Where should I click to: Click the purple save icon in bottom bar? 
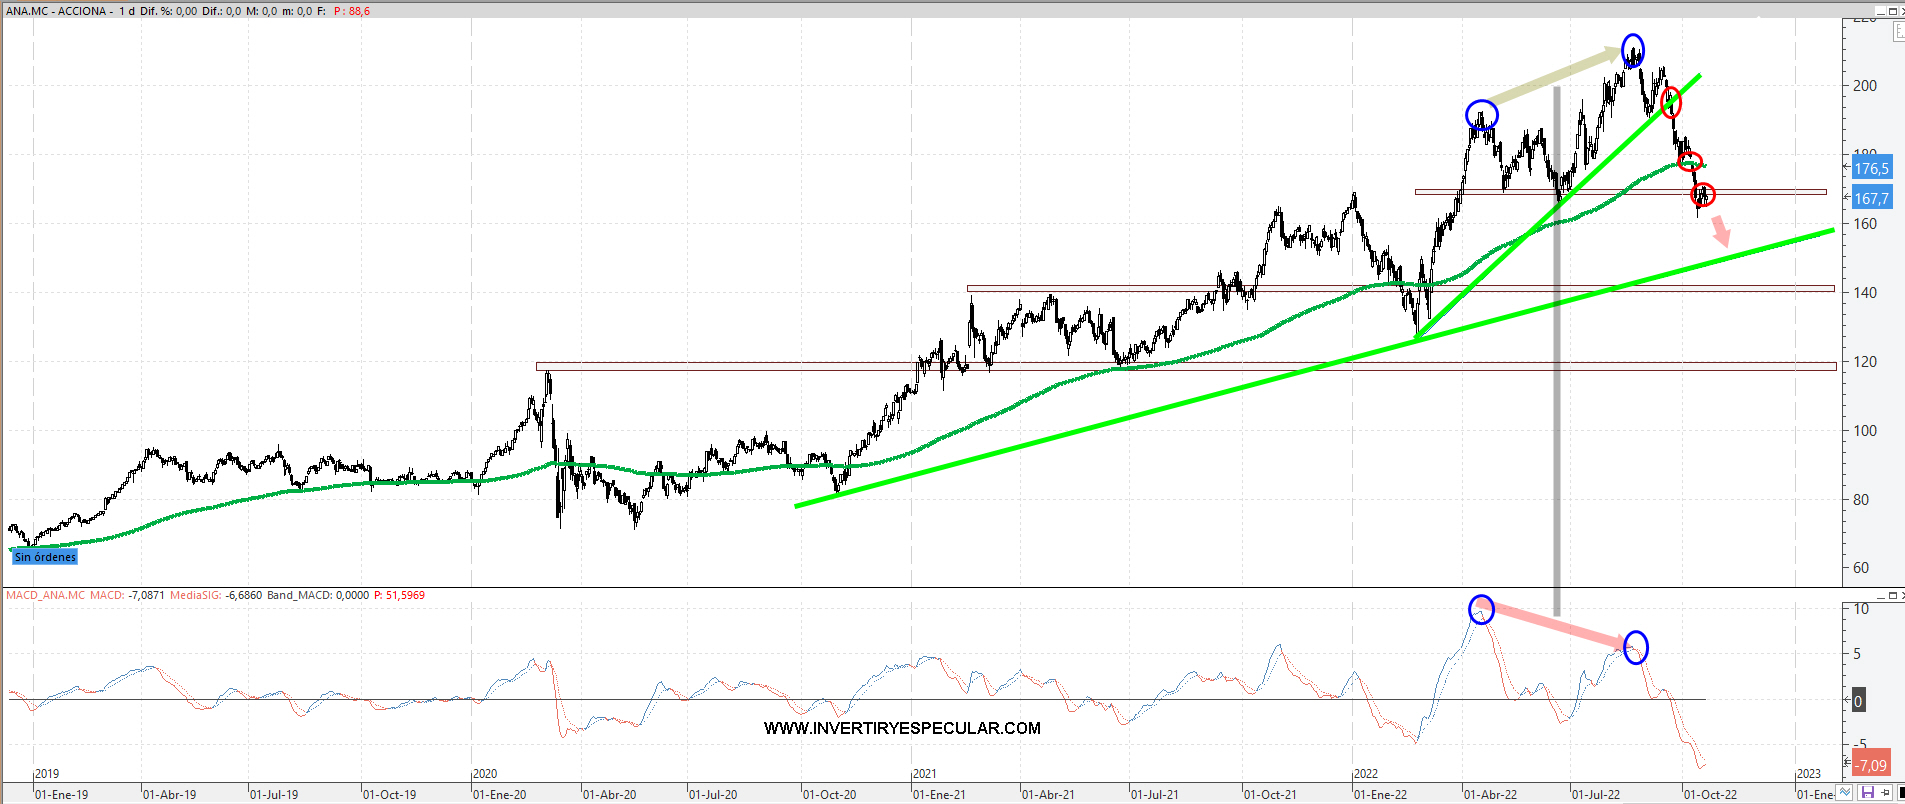(1866, 793)
